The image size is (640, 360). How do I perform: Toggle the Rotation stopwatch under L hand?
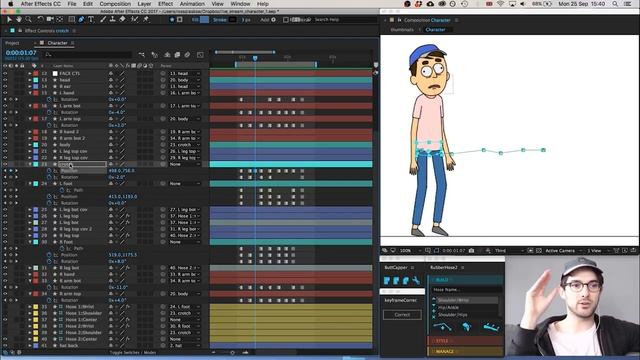click(49, 100)
